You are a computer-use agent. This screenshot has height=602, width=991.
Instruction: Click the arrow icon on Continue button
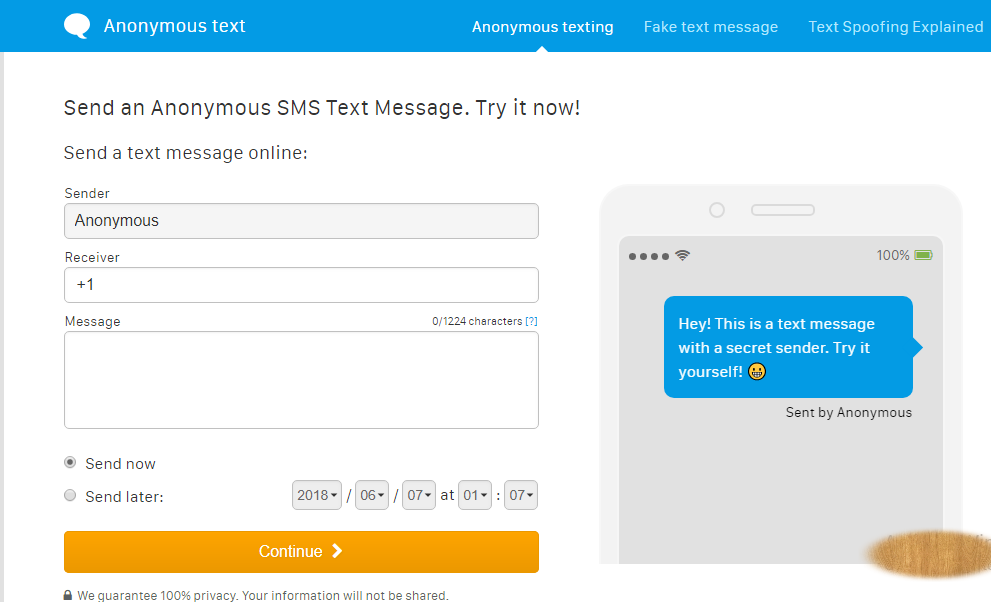(x=337, y=551)
